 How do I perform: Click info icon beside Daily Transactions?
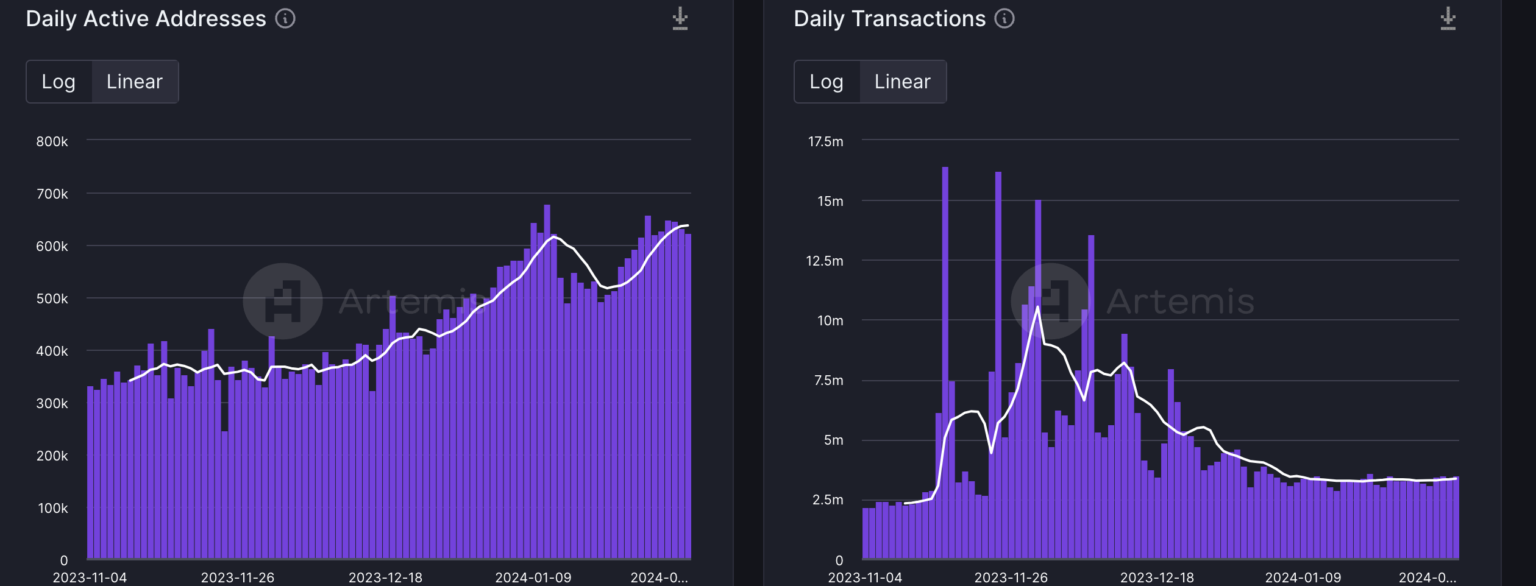click(x=1005, y=19)
